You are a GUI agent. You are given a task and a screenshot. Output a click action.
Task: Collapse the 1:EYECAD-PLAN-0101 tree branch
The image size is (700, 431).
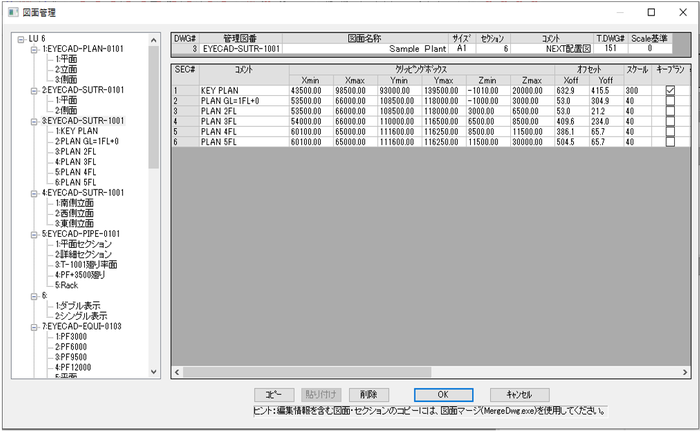point(33,49)
